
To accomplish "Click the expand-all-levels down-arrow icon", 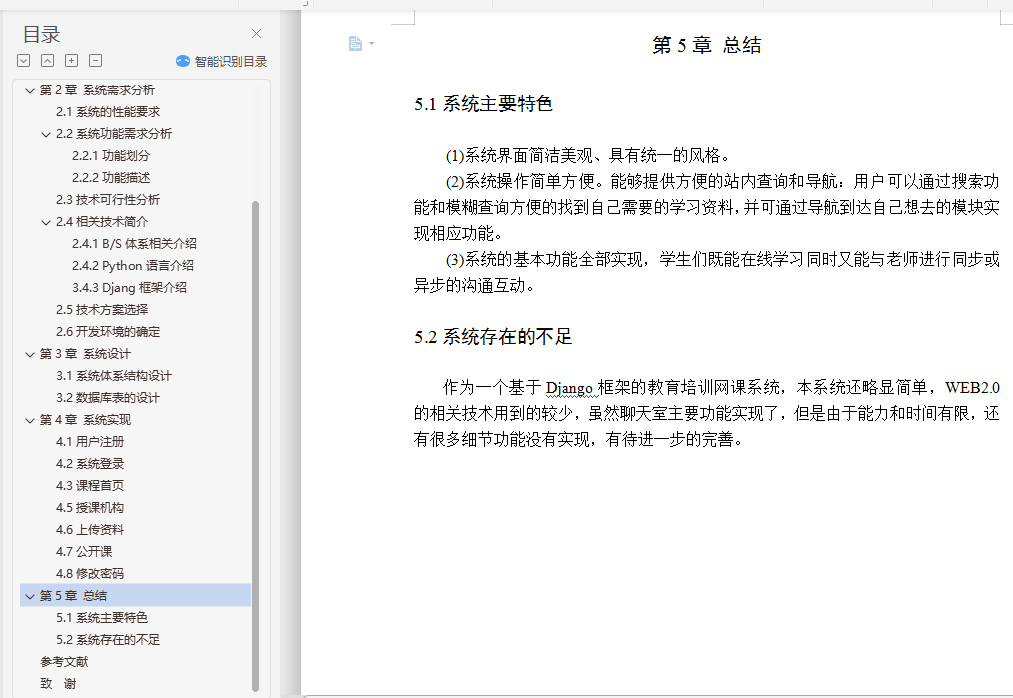I will 24,61.
